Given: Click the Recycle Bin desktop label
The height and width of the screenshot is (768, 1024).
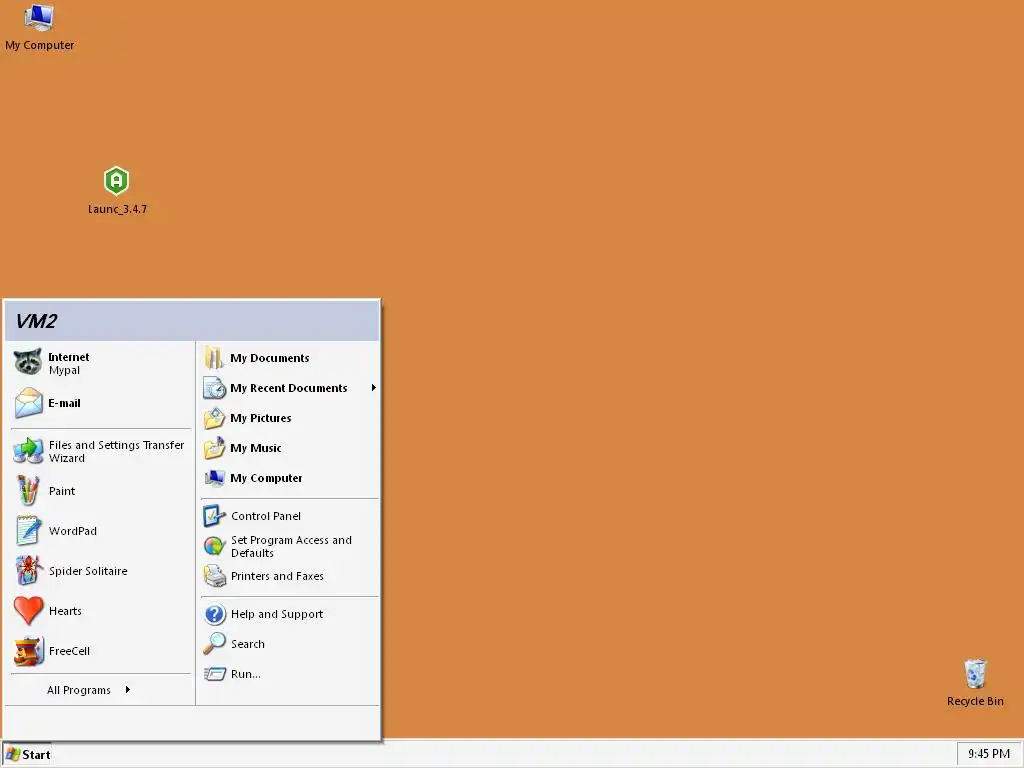Looking at the screenshot, I should (x=975, y=701).
